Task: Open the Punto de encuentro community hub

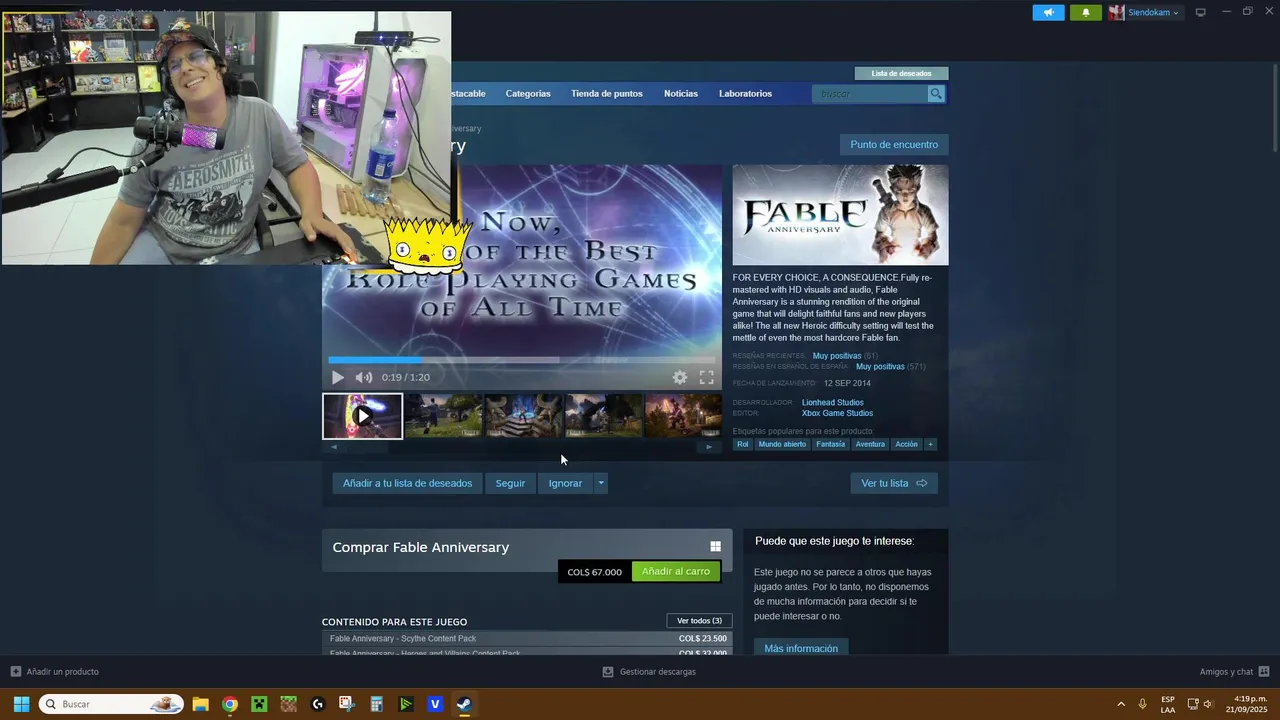Action: 894,145
